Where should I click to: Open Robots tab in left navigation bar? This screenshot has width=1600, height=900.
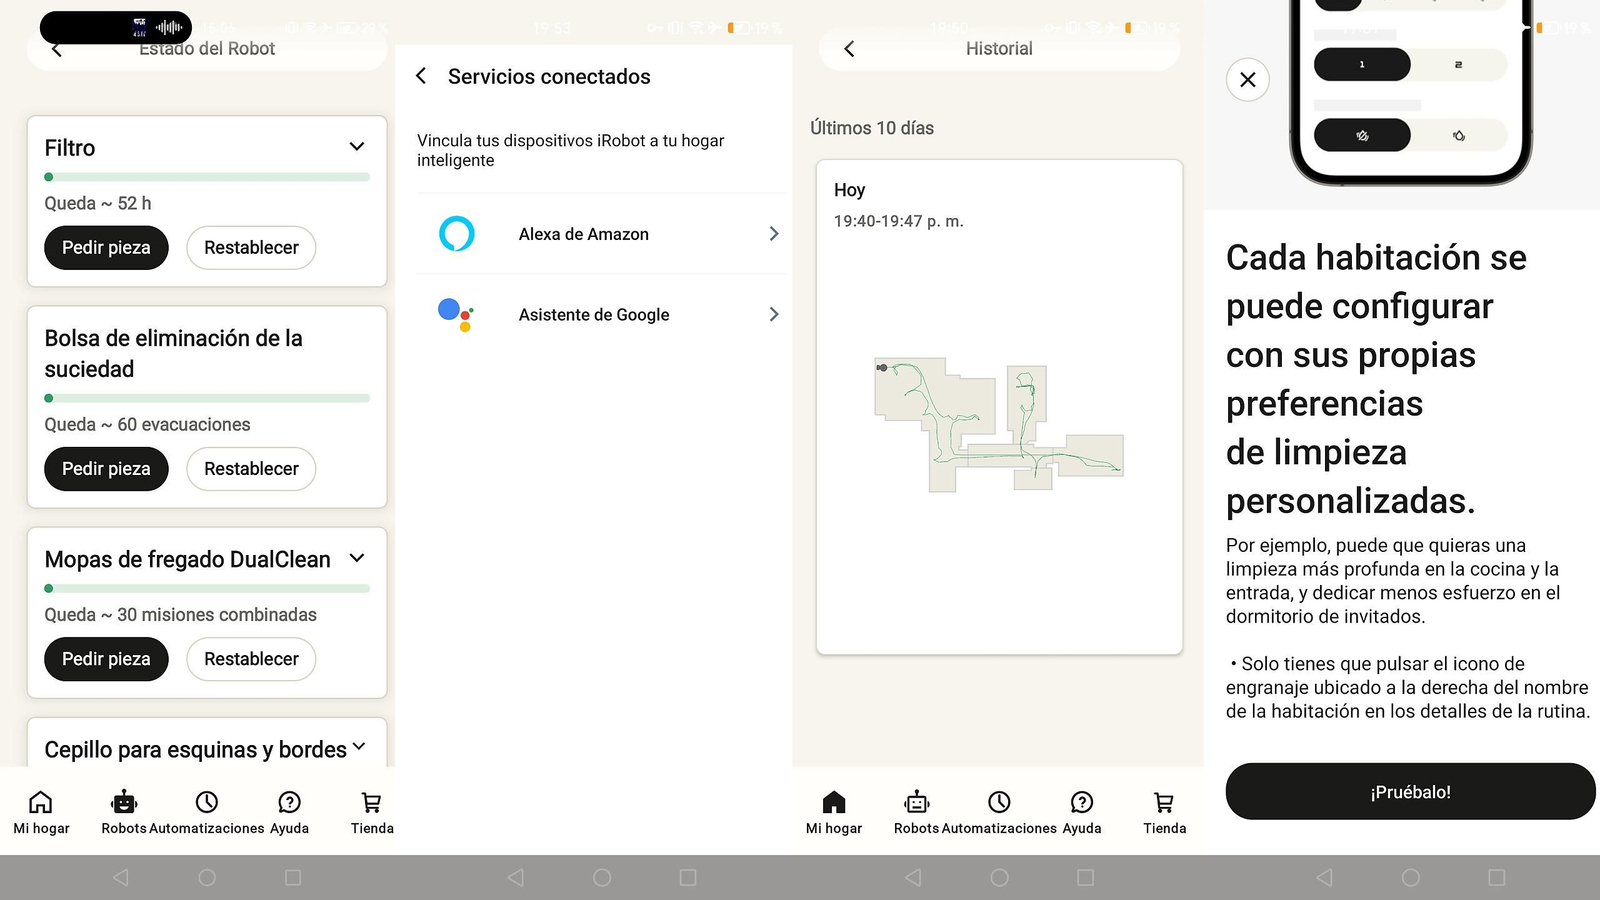(x=124, y=812)
